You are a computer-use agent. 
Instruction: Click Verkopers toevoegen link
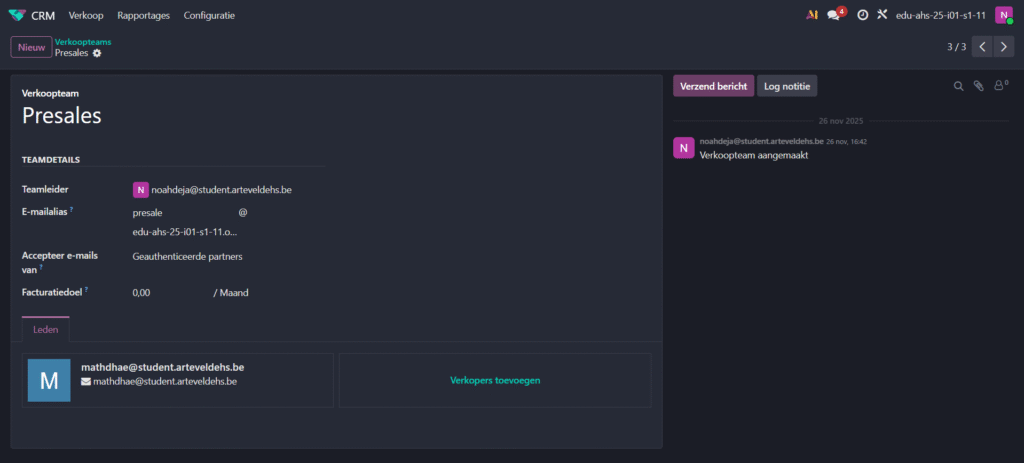[495, 380]
